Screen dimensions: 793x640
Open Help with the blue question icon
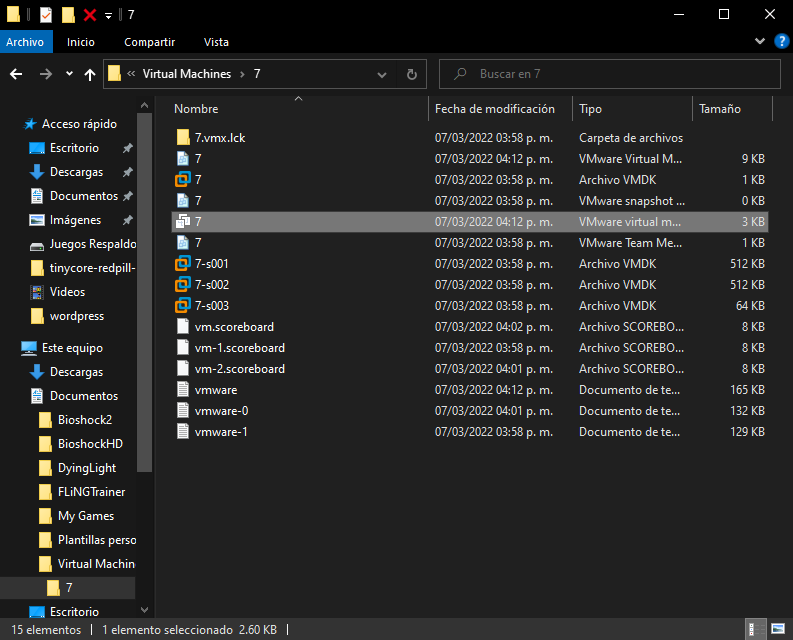coord(781,41)
